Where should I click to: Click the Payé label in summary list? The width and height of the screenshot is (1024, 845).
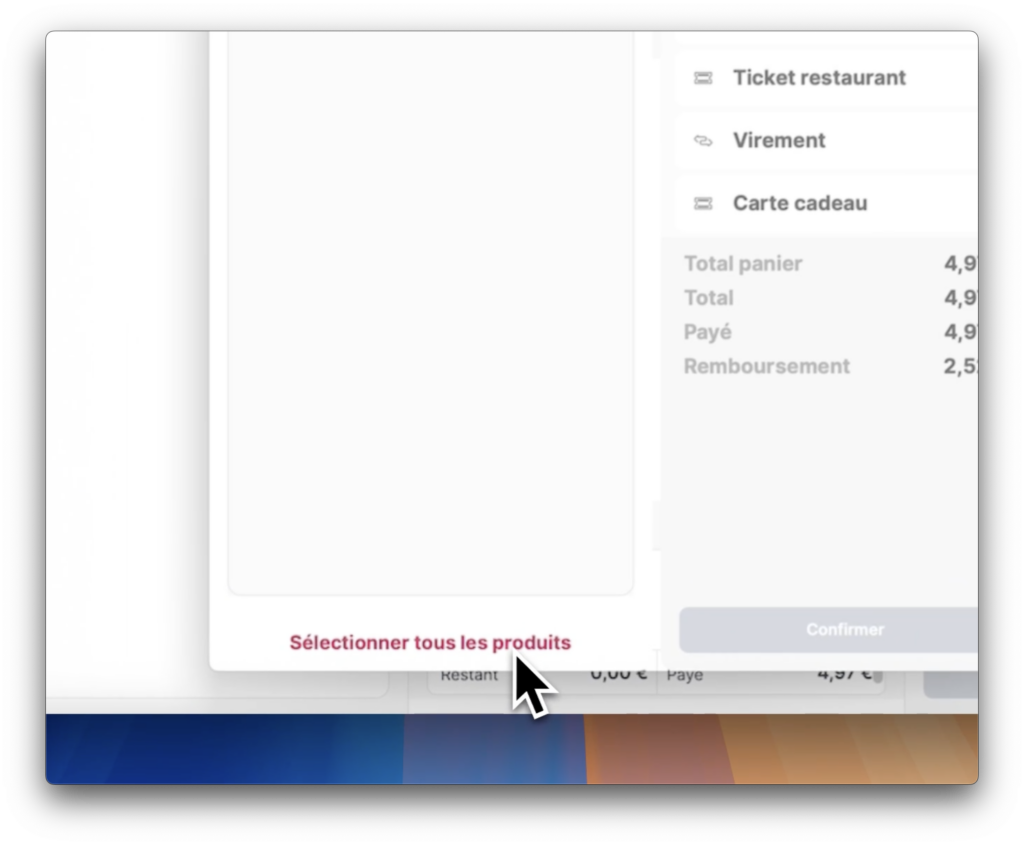(708, 332)
